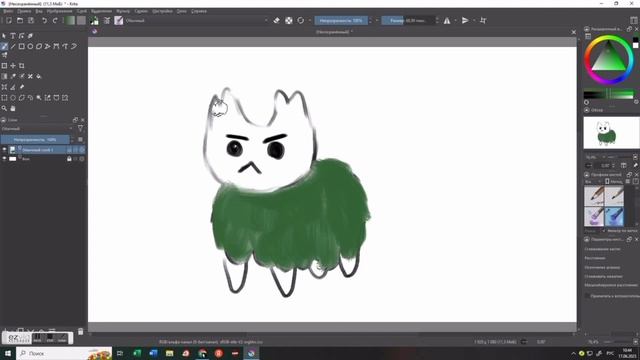Image resolution: width=640 pixels, height=360 pixels.
Task: Adjust the brush opacity slider in the toolbar
Action: pyautogui.click(x=341, y=20)
